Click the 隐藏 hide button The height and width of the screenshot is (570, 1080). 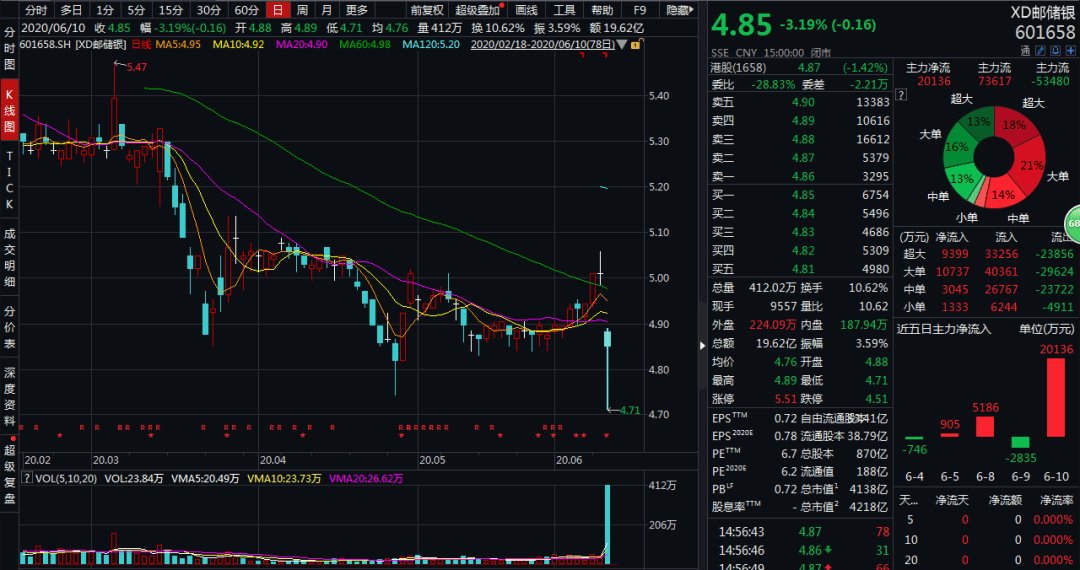coord(681,10)
